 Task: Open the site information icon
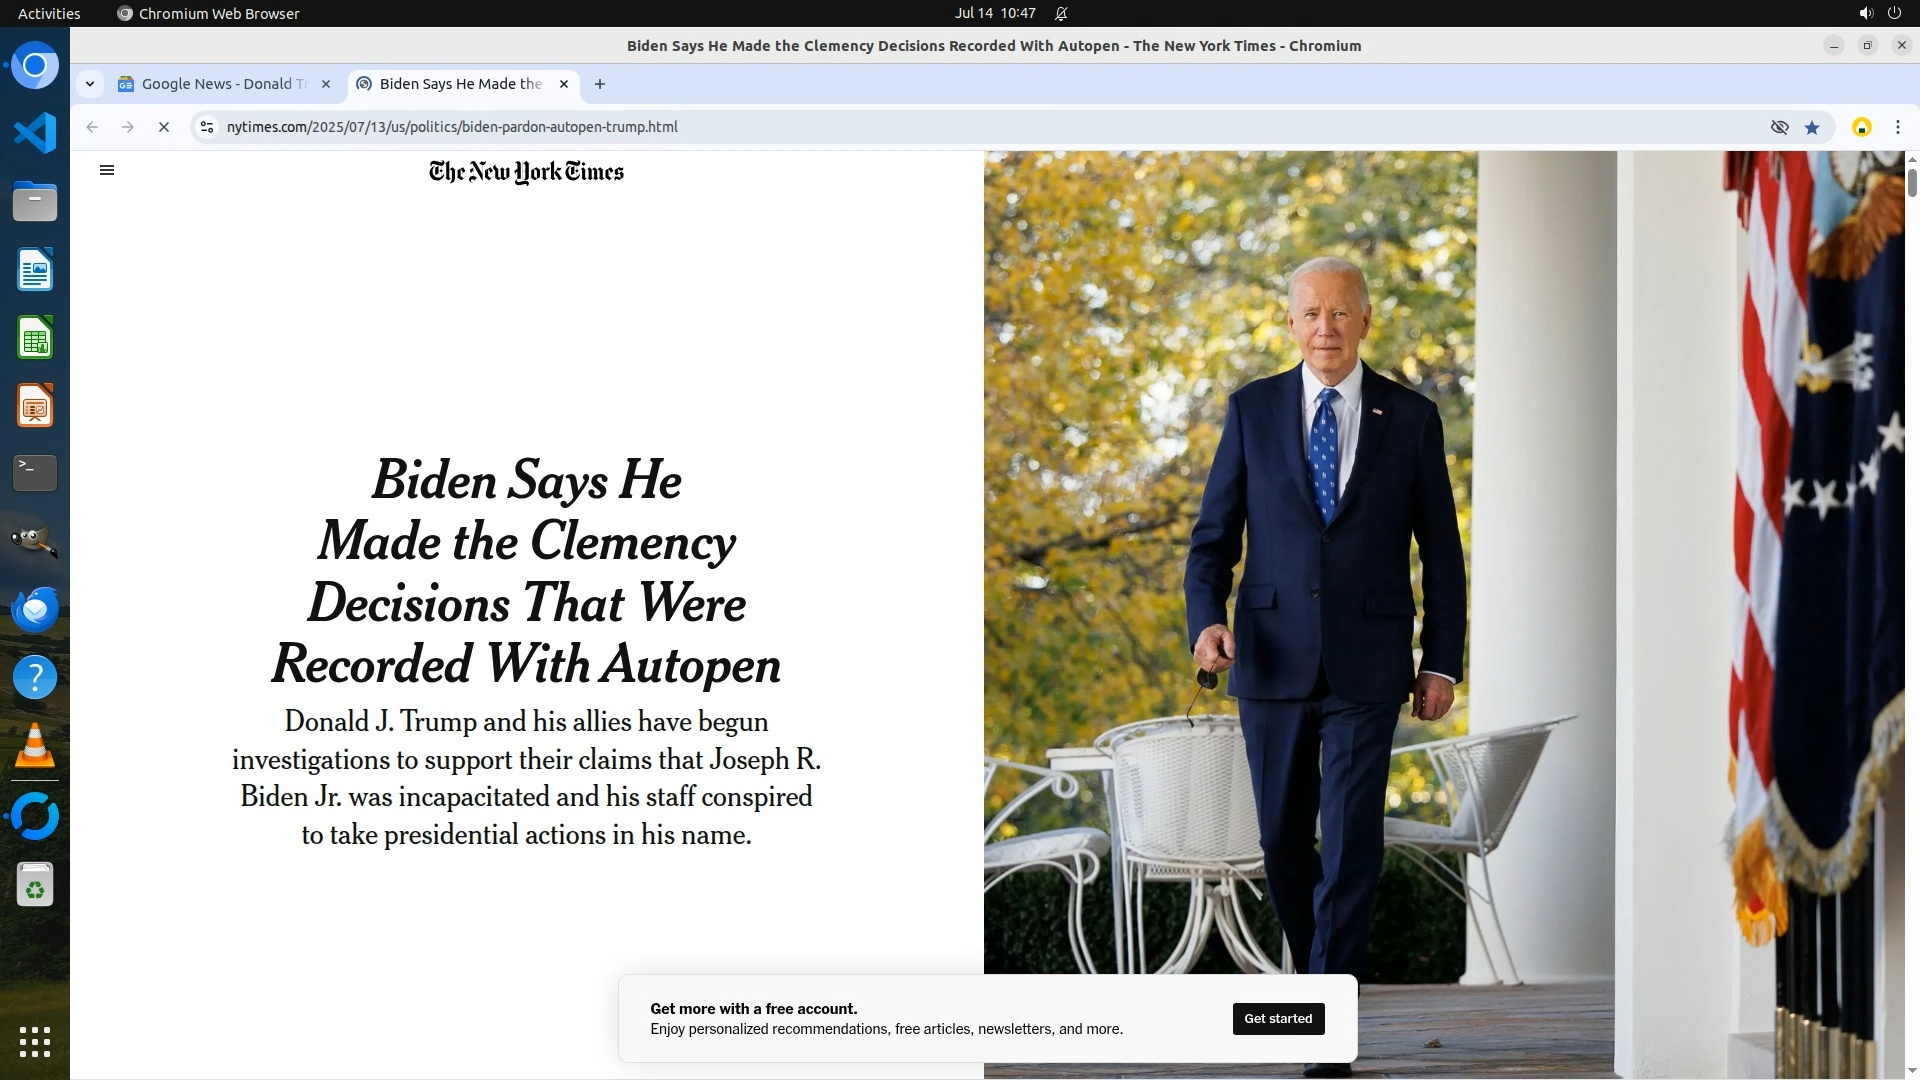(x=207, y=127)
